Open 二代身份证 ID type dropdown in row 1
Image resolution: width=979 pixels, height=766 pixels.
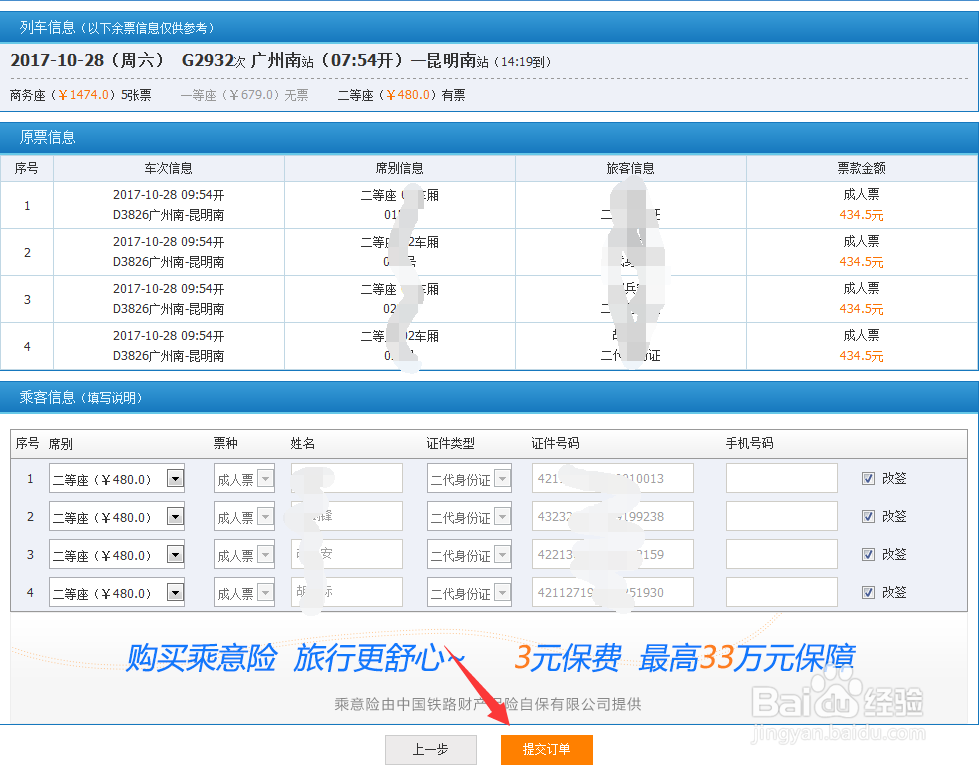click(470, 479)
